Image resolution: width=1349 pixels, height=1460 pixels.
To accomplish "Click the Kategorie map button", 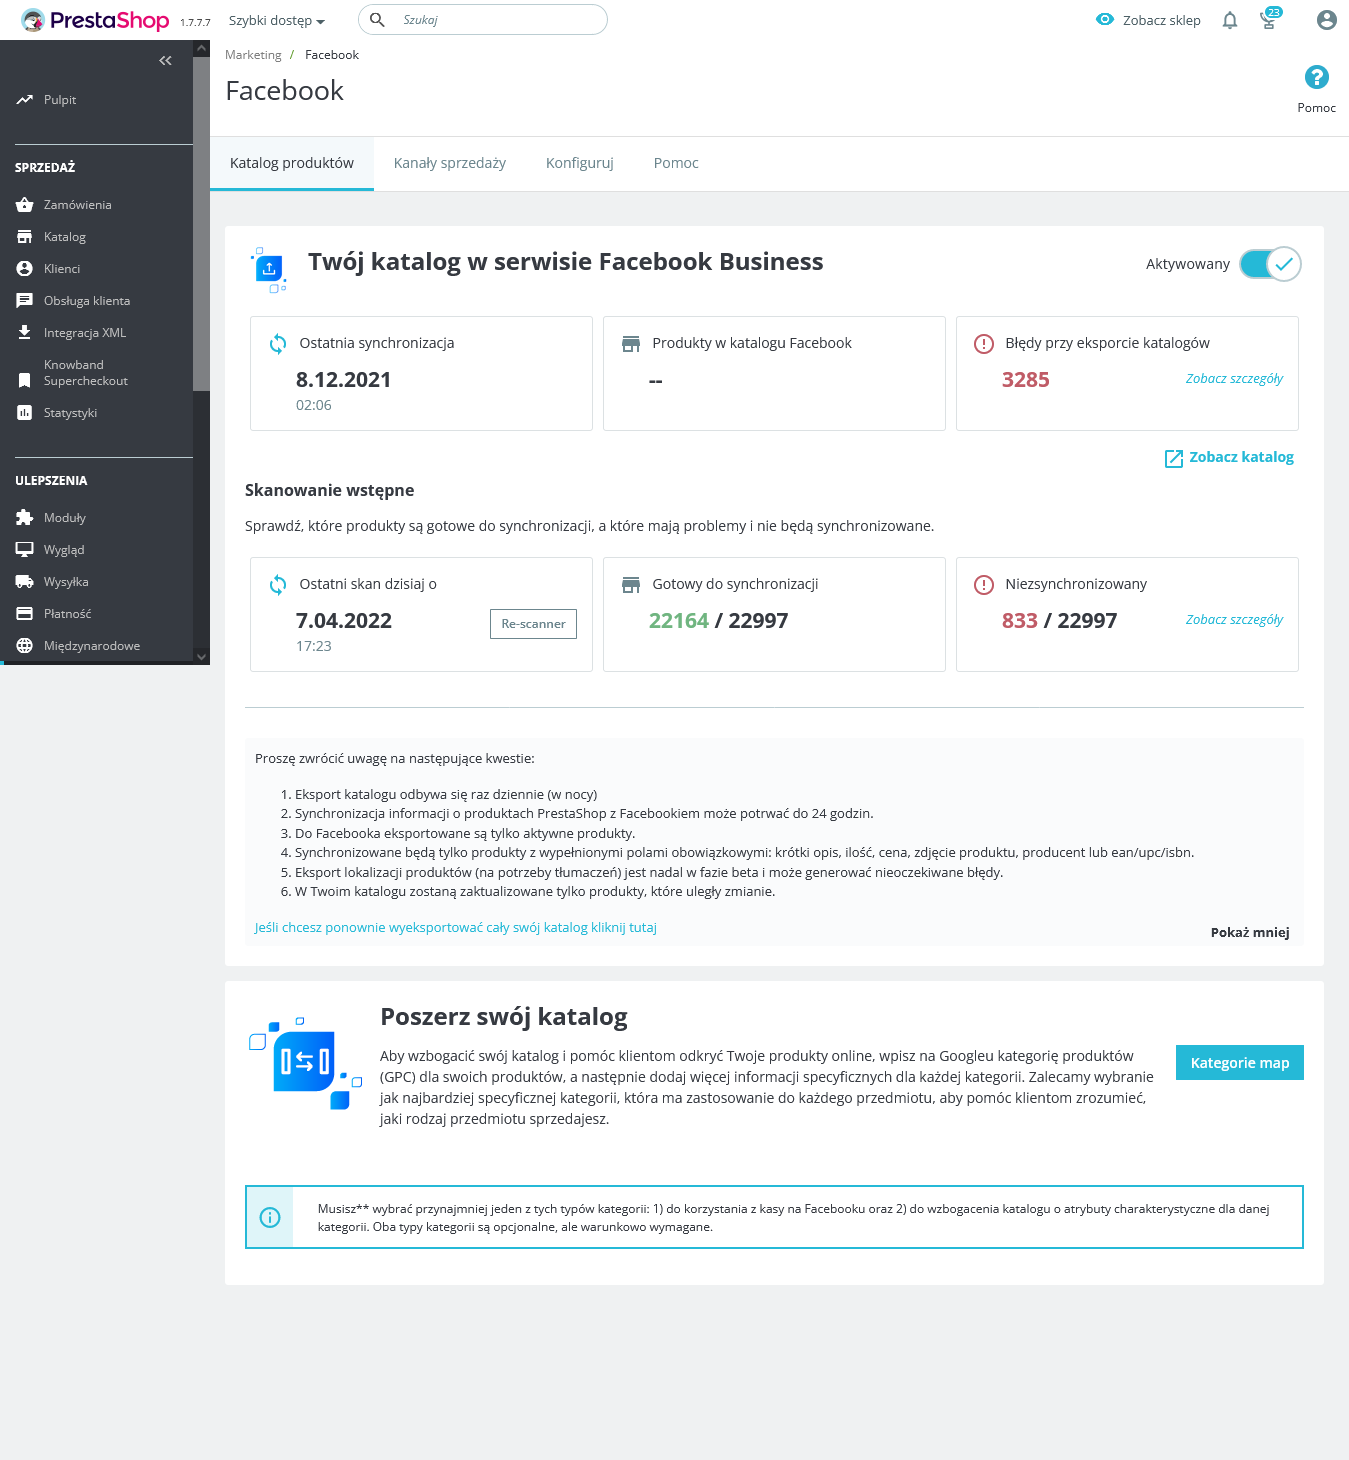I will 1240,1063.
